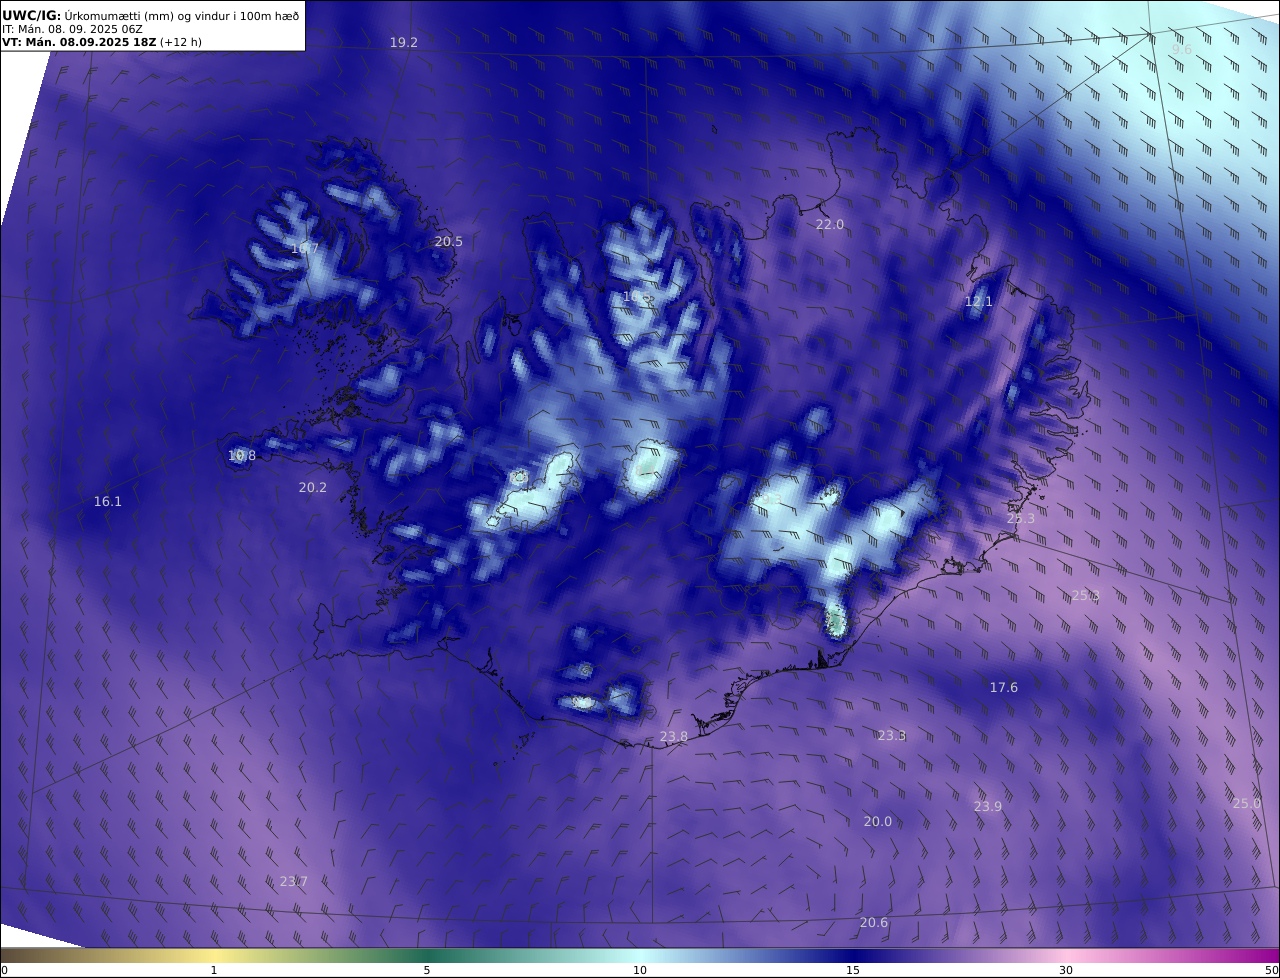This screenshot has width=1280, height=978.
Task: Click the 17.6 value label
Action: pyautogui.click(x=1004, y=687)
